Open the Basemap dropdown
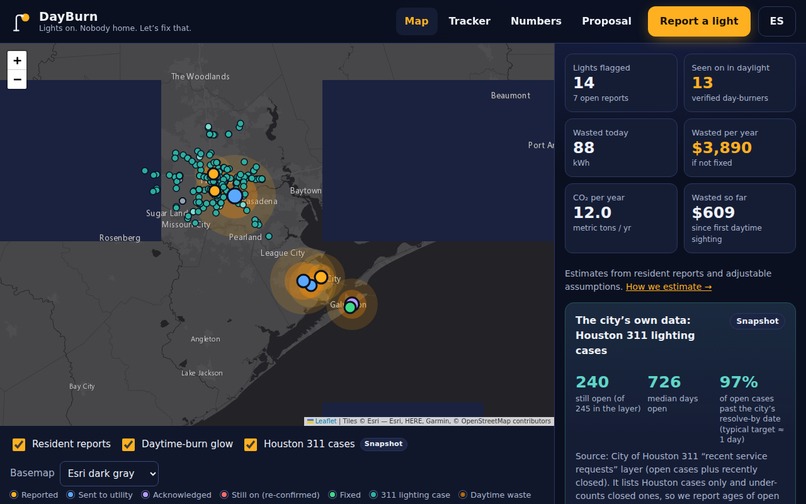The width and height of the screenshot is (806, 504). tap(109, 474)
